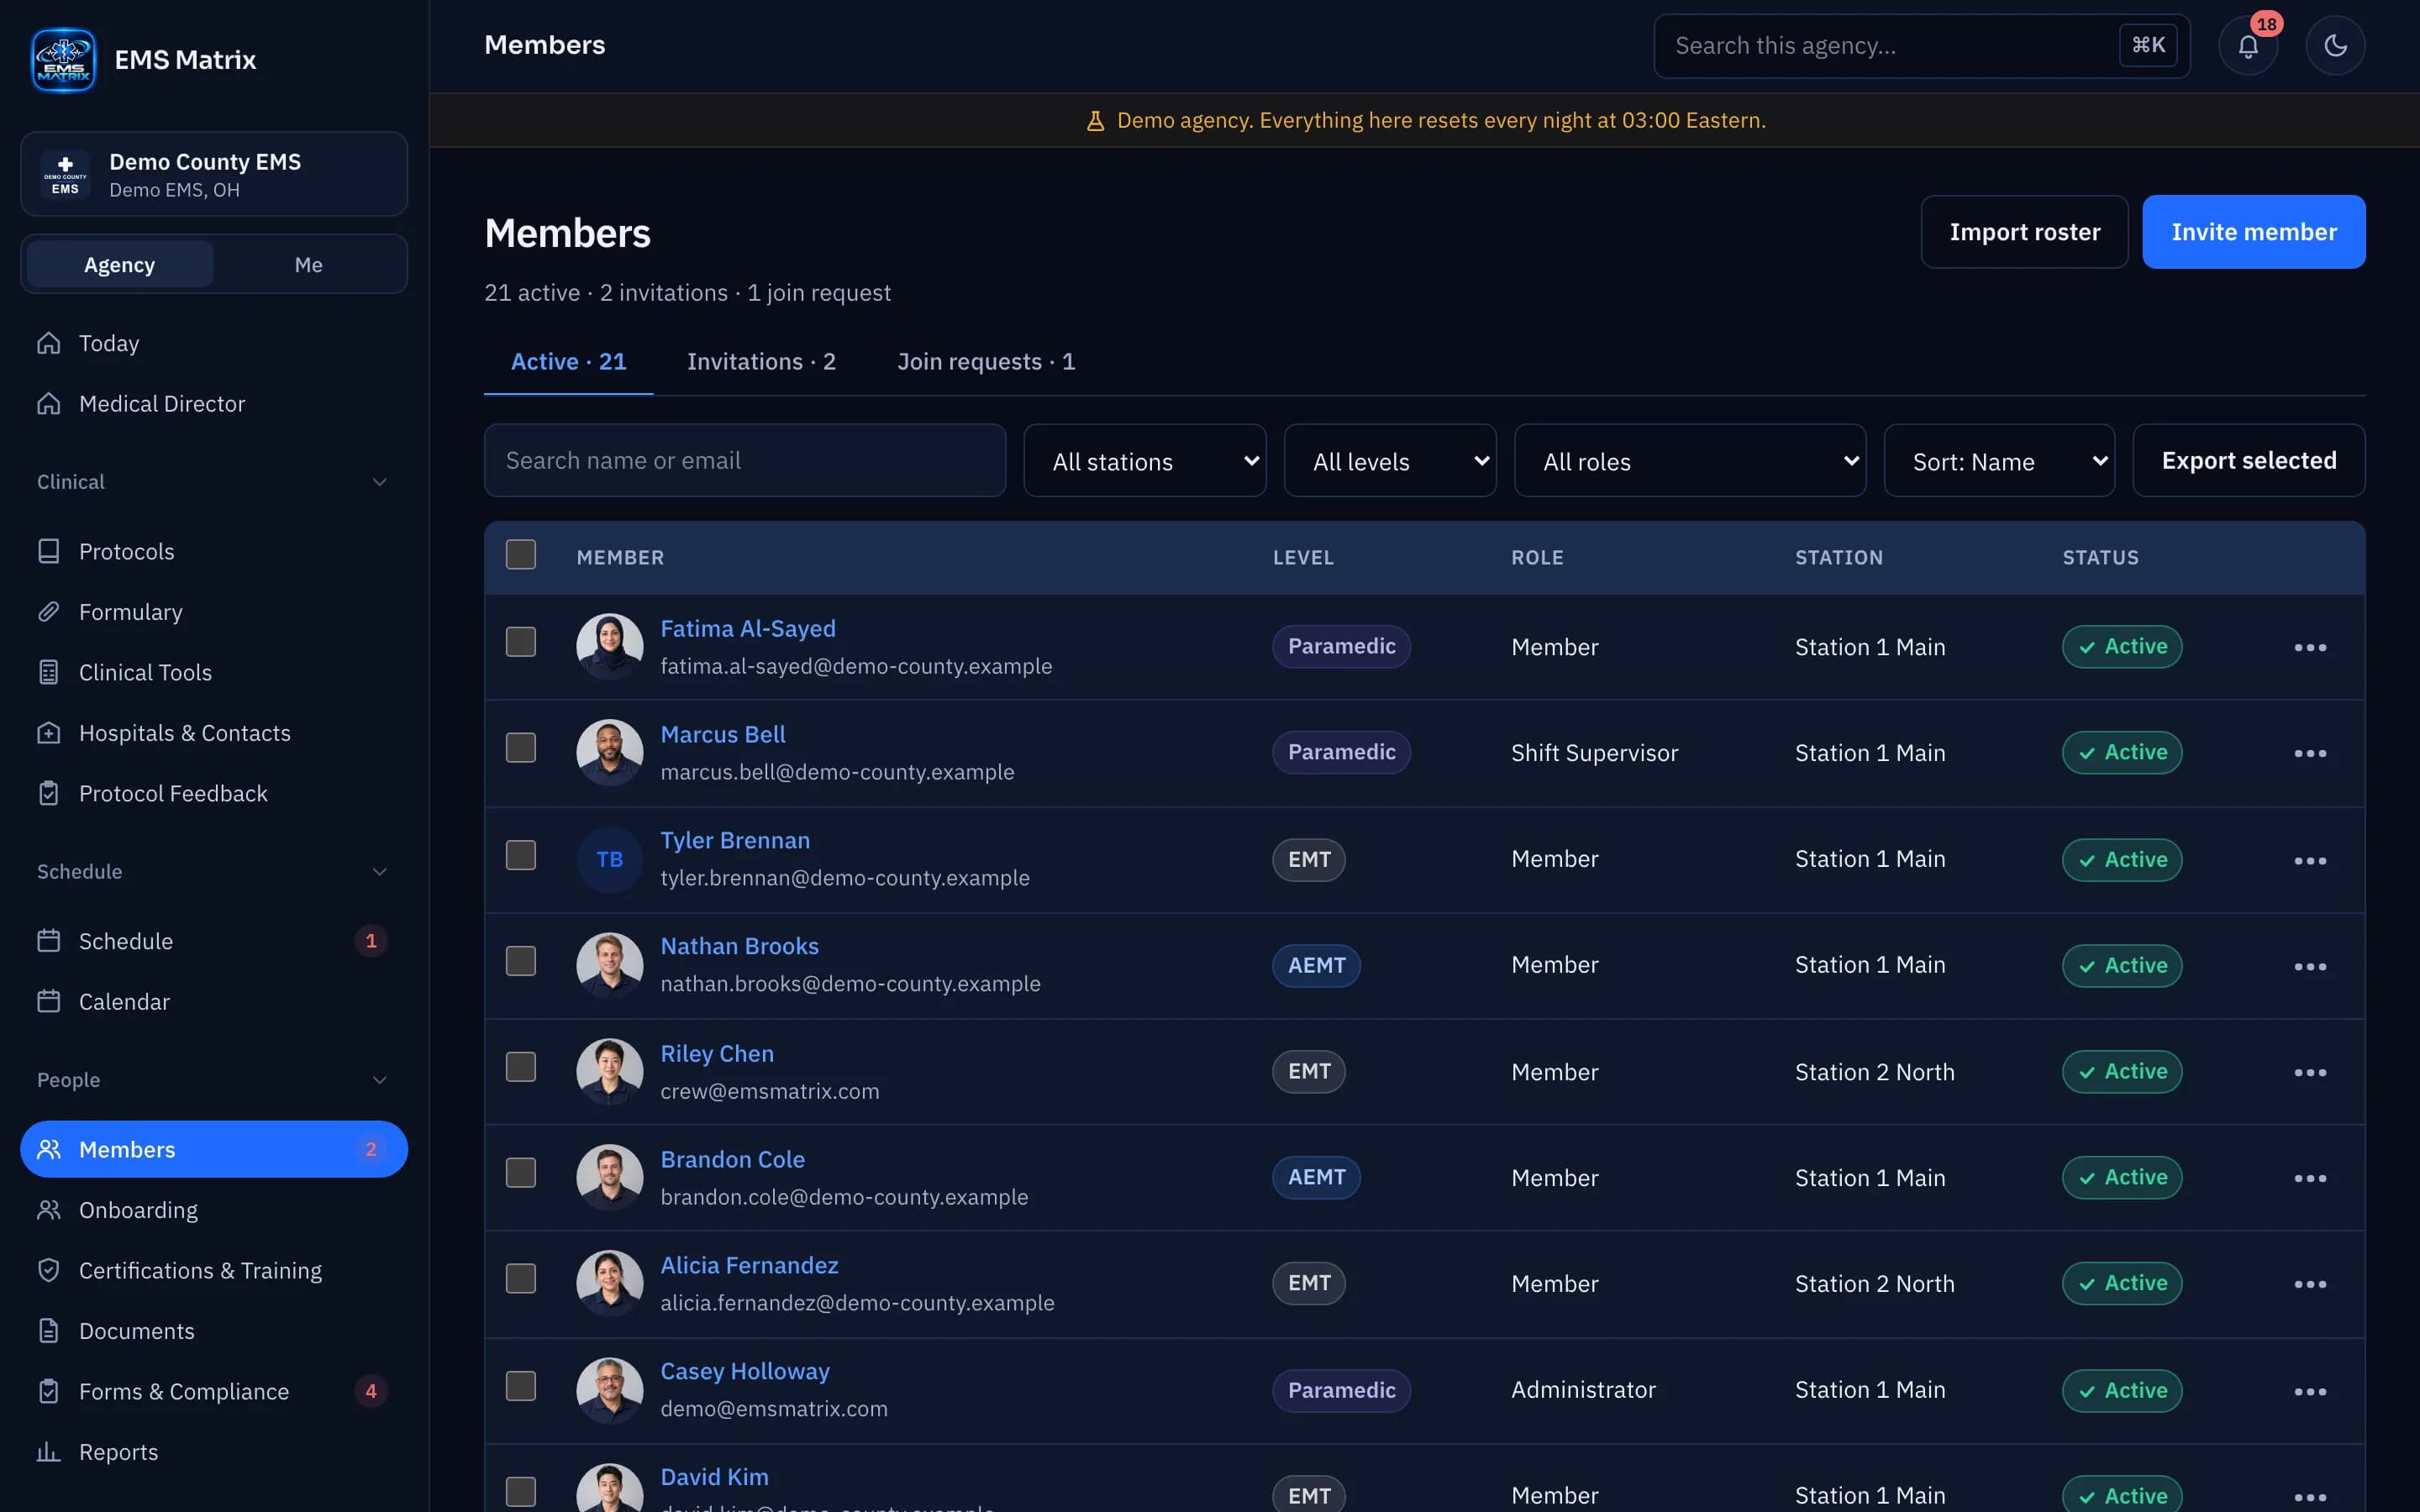
Task: Select the Active · 21 tab
Action: pos(568,362)
